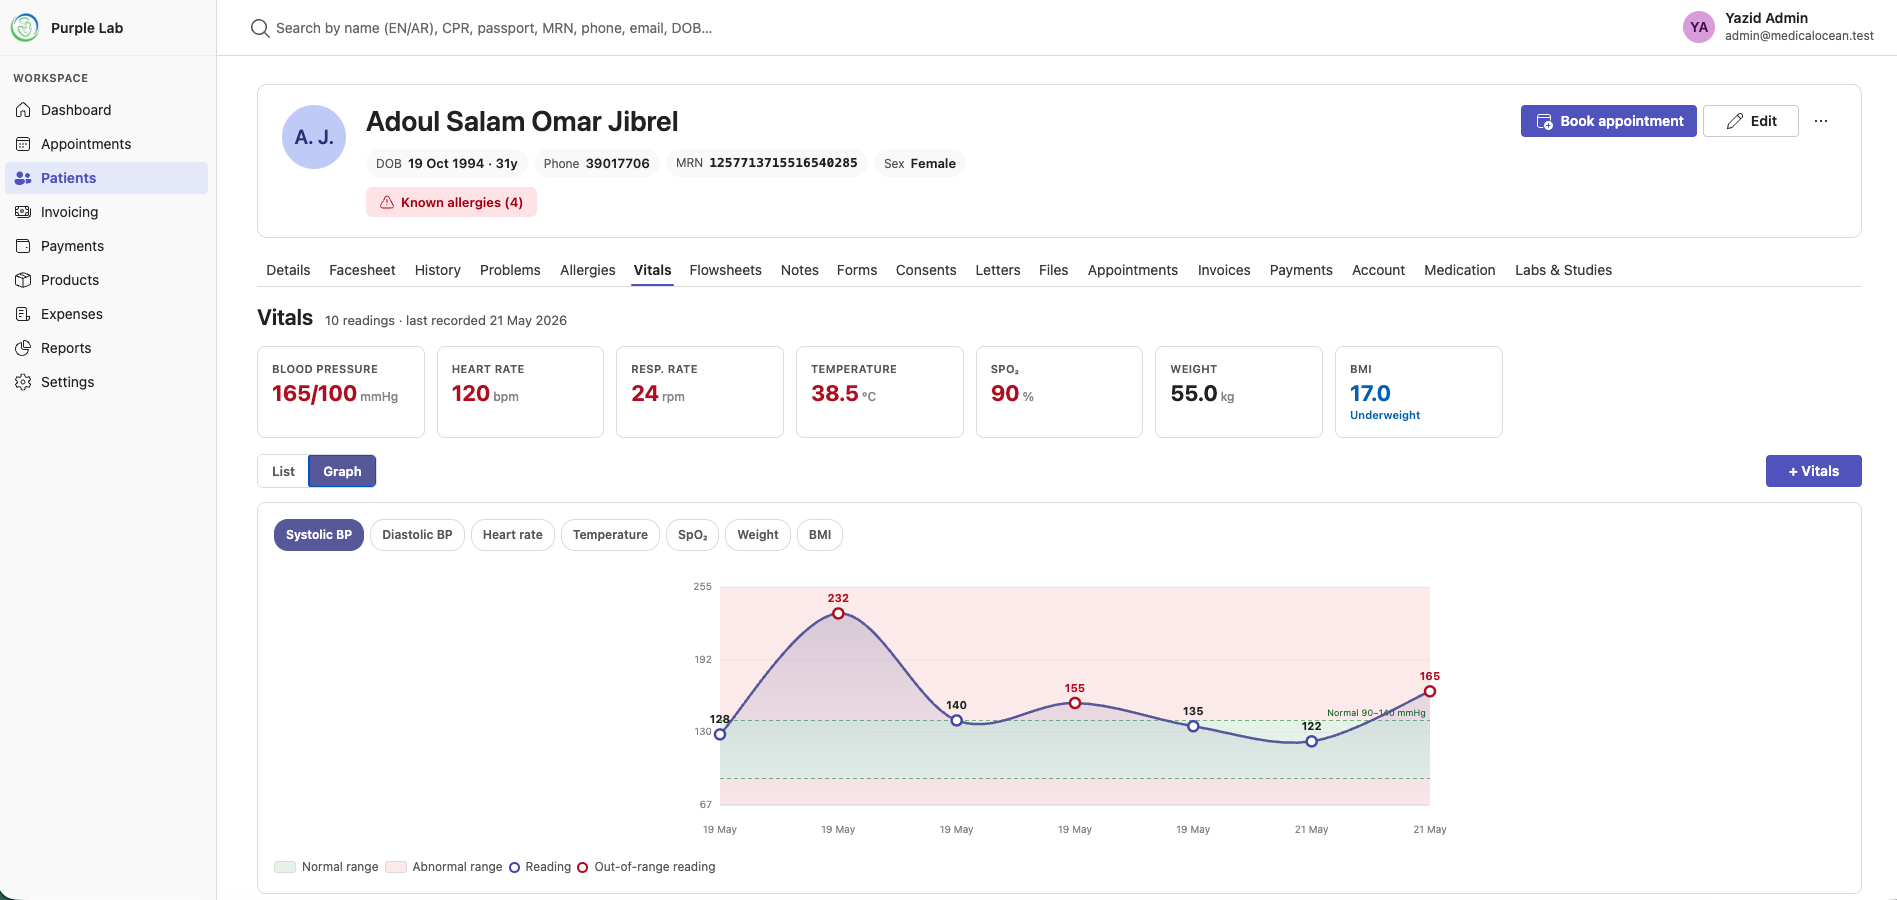Click the allergy warning triangle icon
The width and height of the screenshot is (1897, 900).
(387, 202)
